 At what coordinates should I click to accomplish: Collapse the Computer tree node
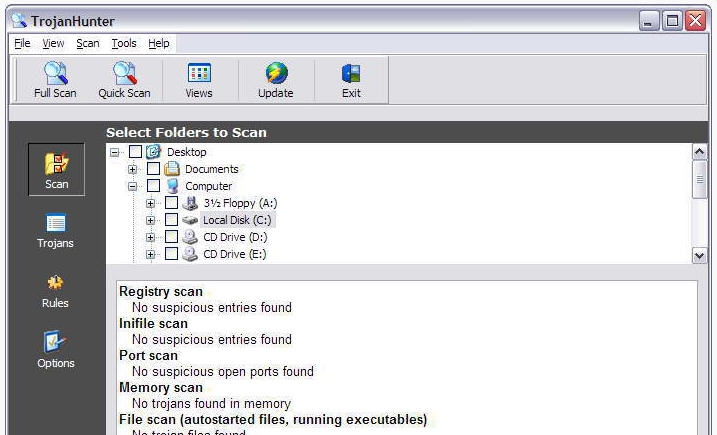tap(133, 186)
